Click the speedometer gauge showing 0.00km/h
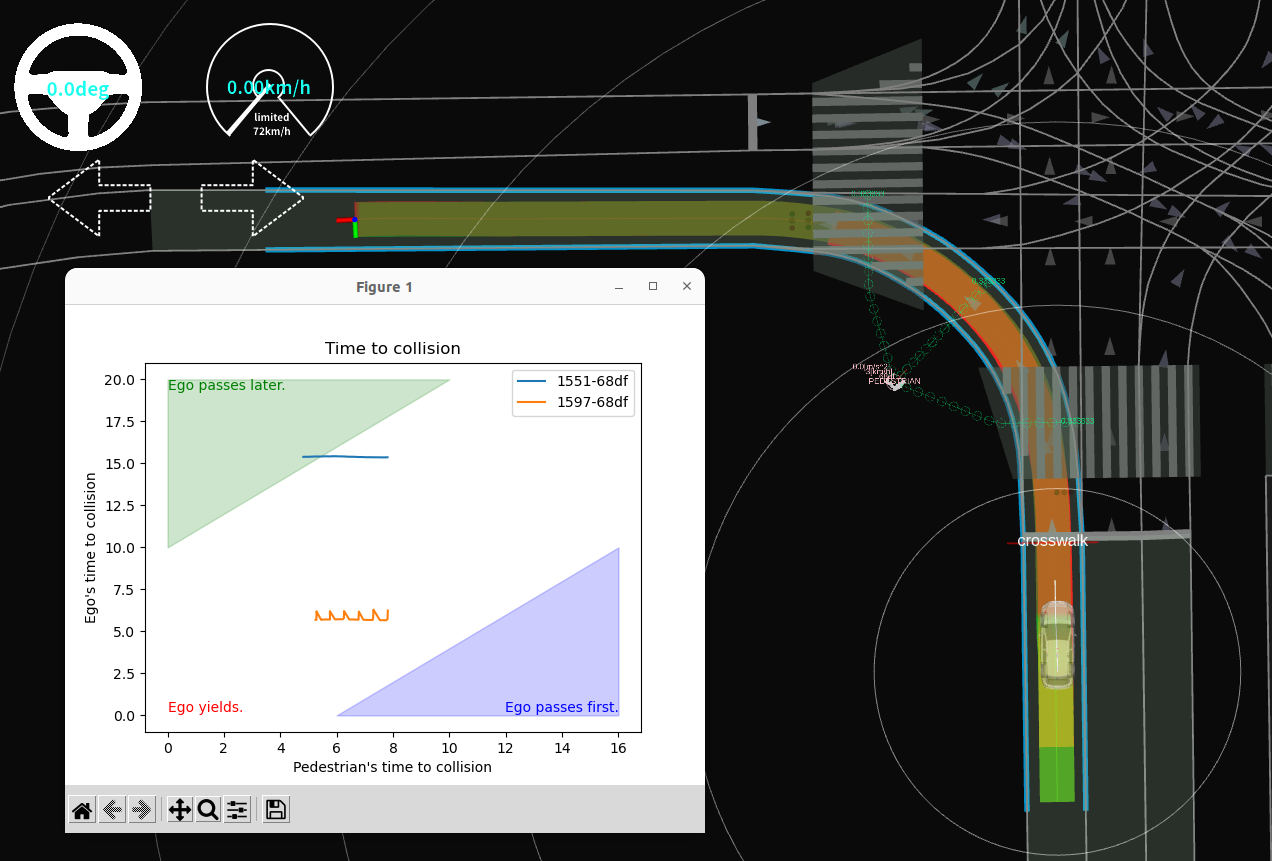 click(269, 88)
